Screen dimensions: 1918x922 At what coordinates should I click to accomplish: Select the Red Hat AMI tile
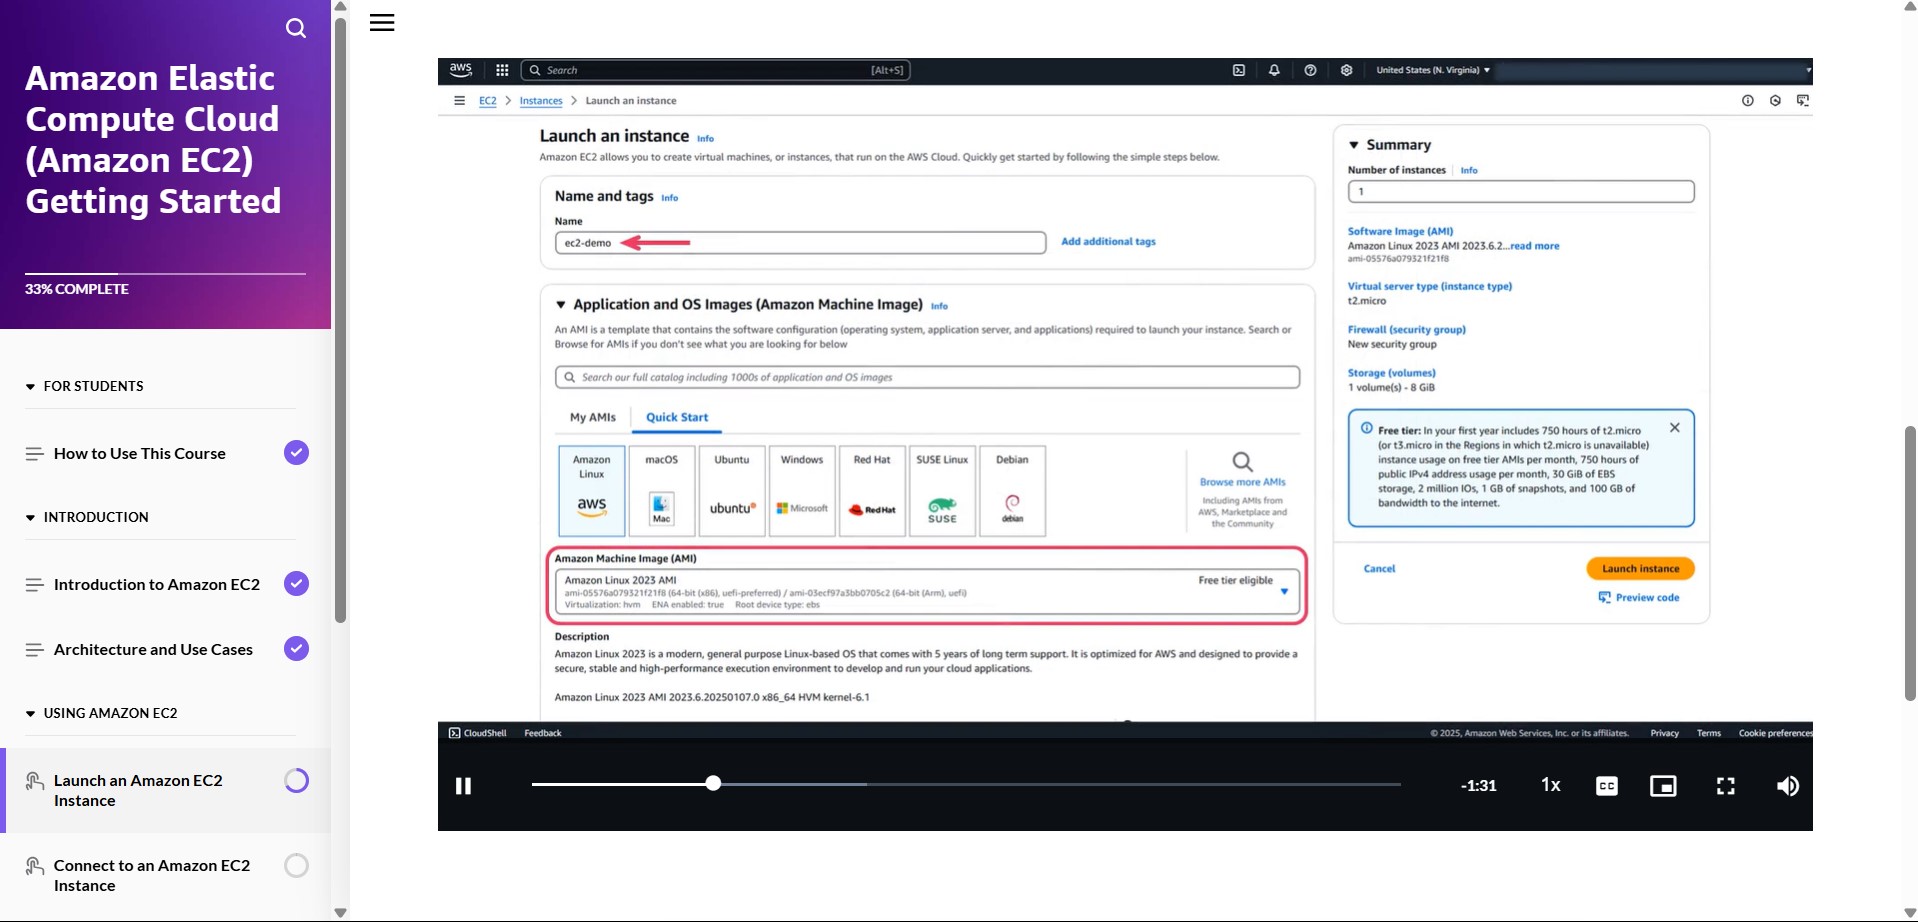(872, 491)
